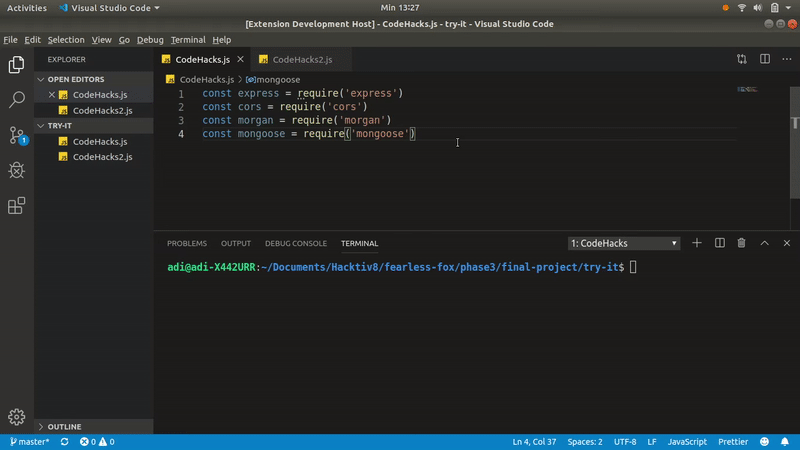Create a new terminal with plus icon
Screen dimensions: 800x450
point(696,243)
